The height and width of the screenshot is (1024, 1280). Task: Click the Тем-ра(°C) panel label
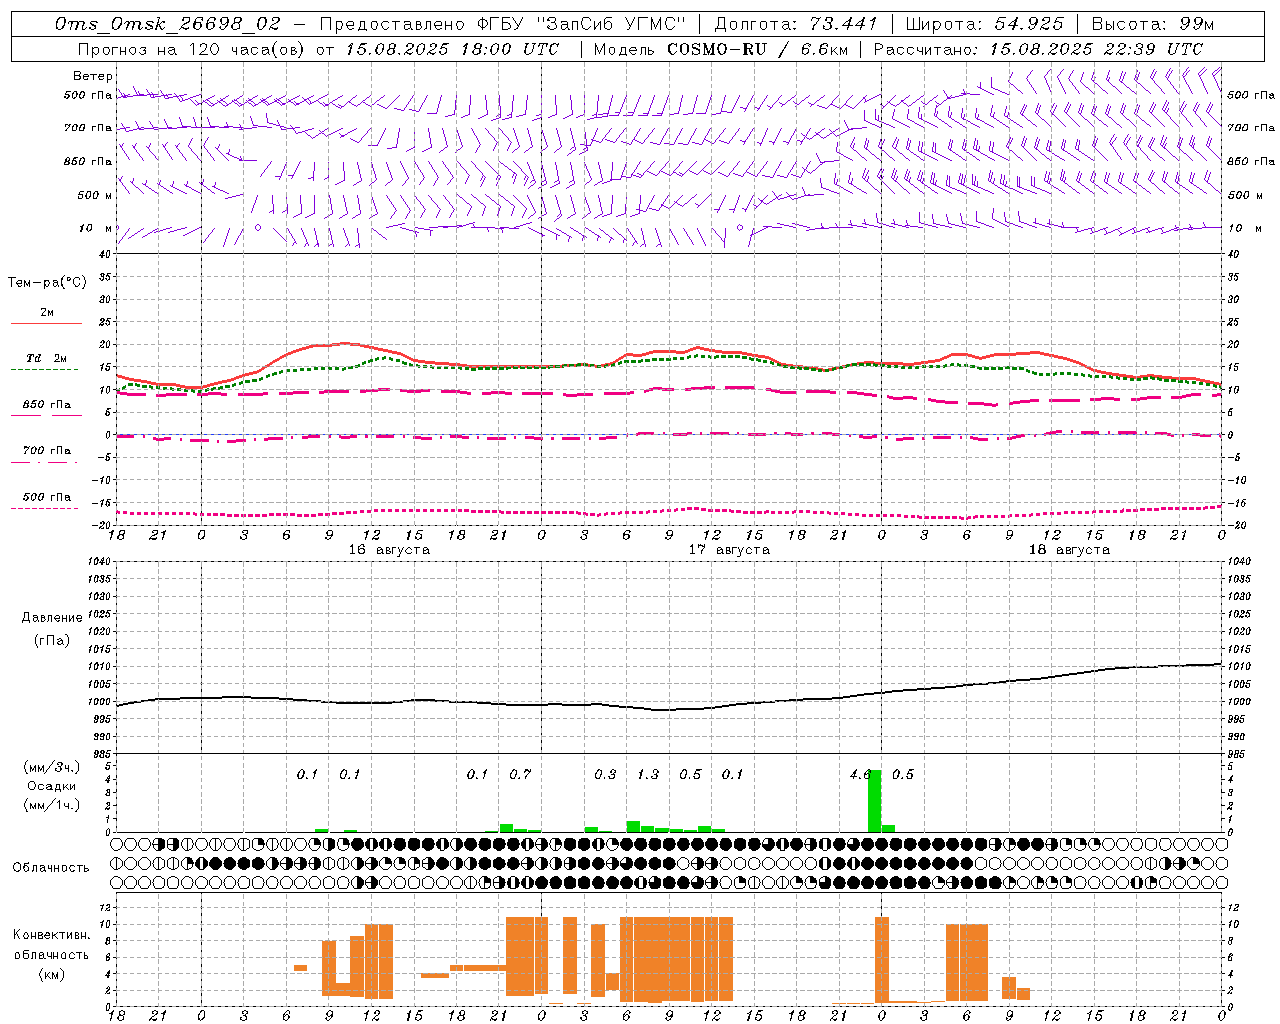[x=47, y=283]
